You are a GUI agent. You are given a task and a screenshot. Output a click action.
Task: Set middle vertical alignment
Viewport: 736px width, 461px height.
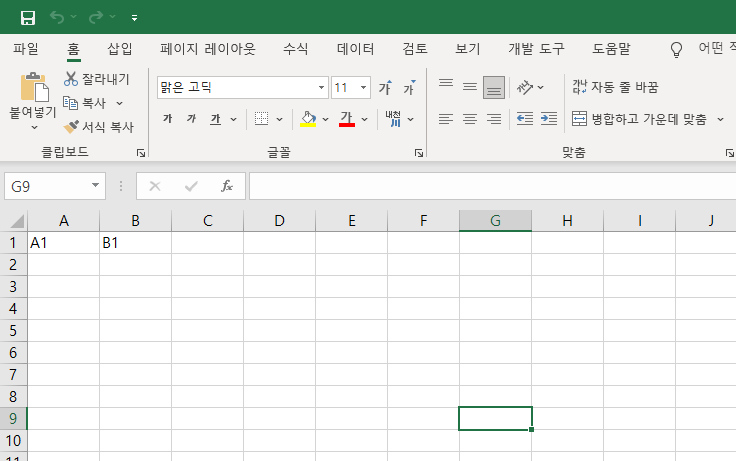pyautogui.click(x=470, y=87)
